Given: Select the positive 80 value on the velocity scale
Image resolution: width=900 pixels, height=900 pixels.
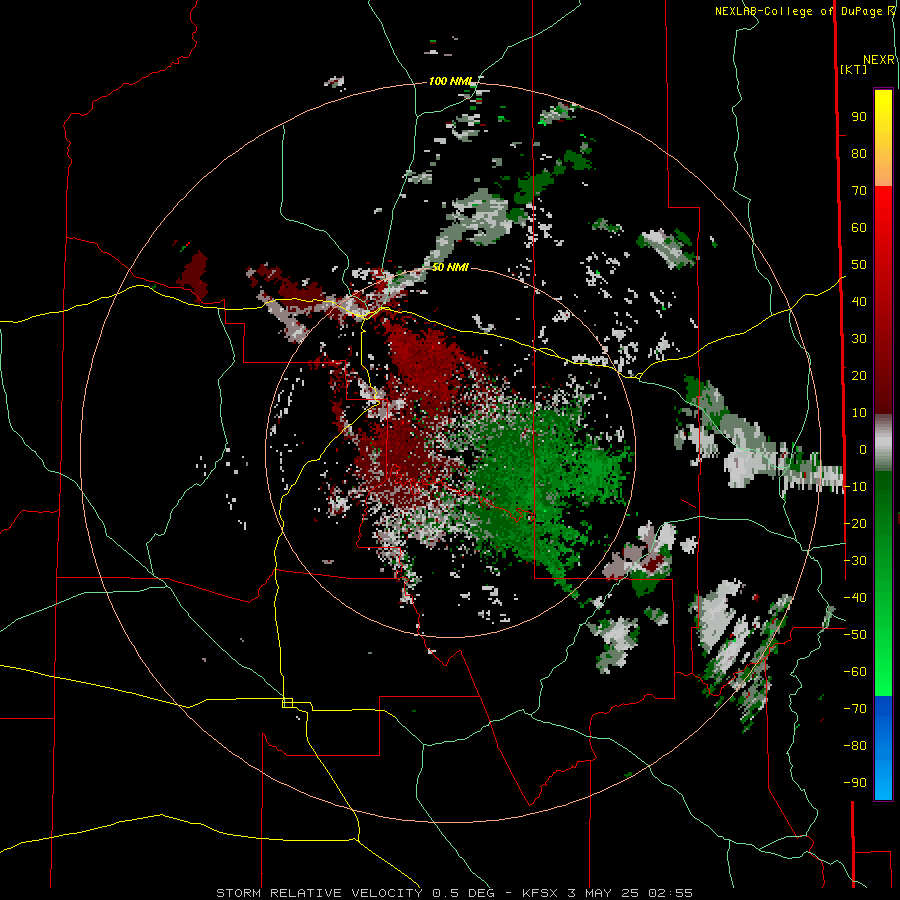Looking at the screenshot, I should (x=859, y=154).
